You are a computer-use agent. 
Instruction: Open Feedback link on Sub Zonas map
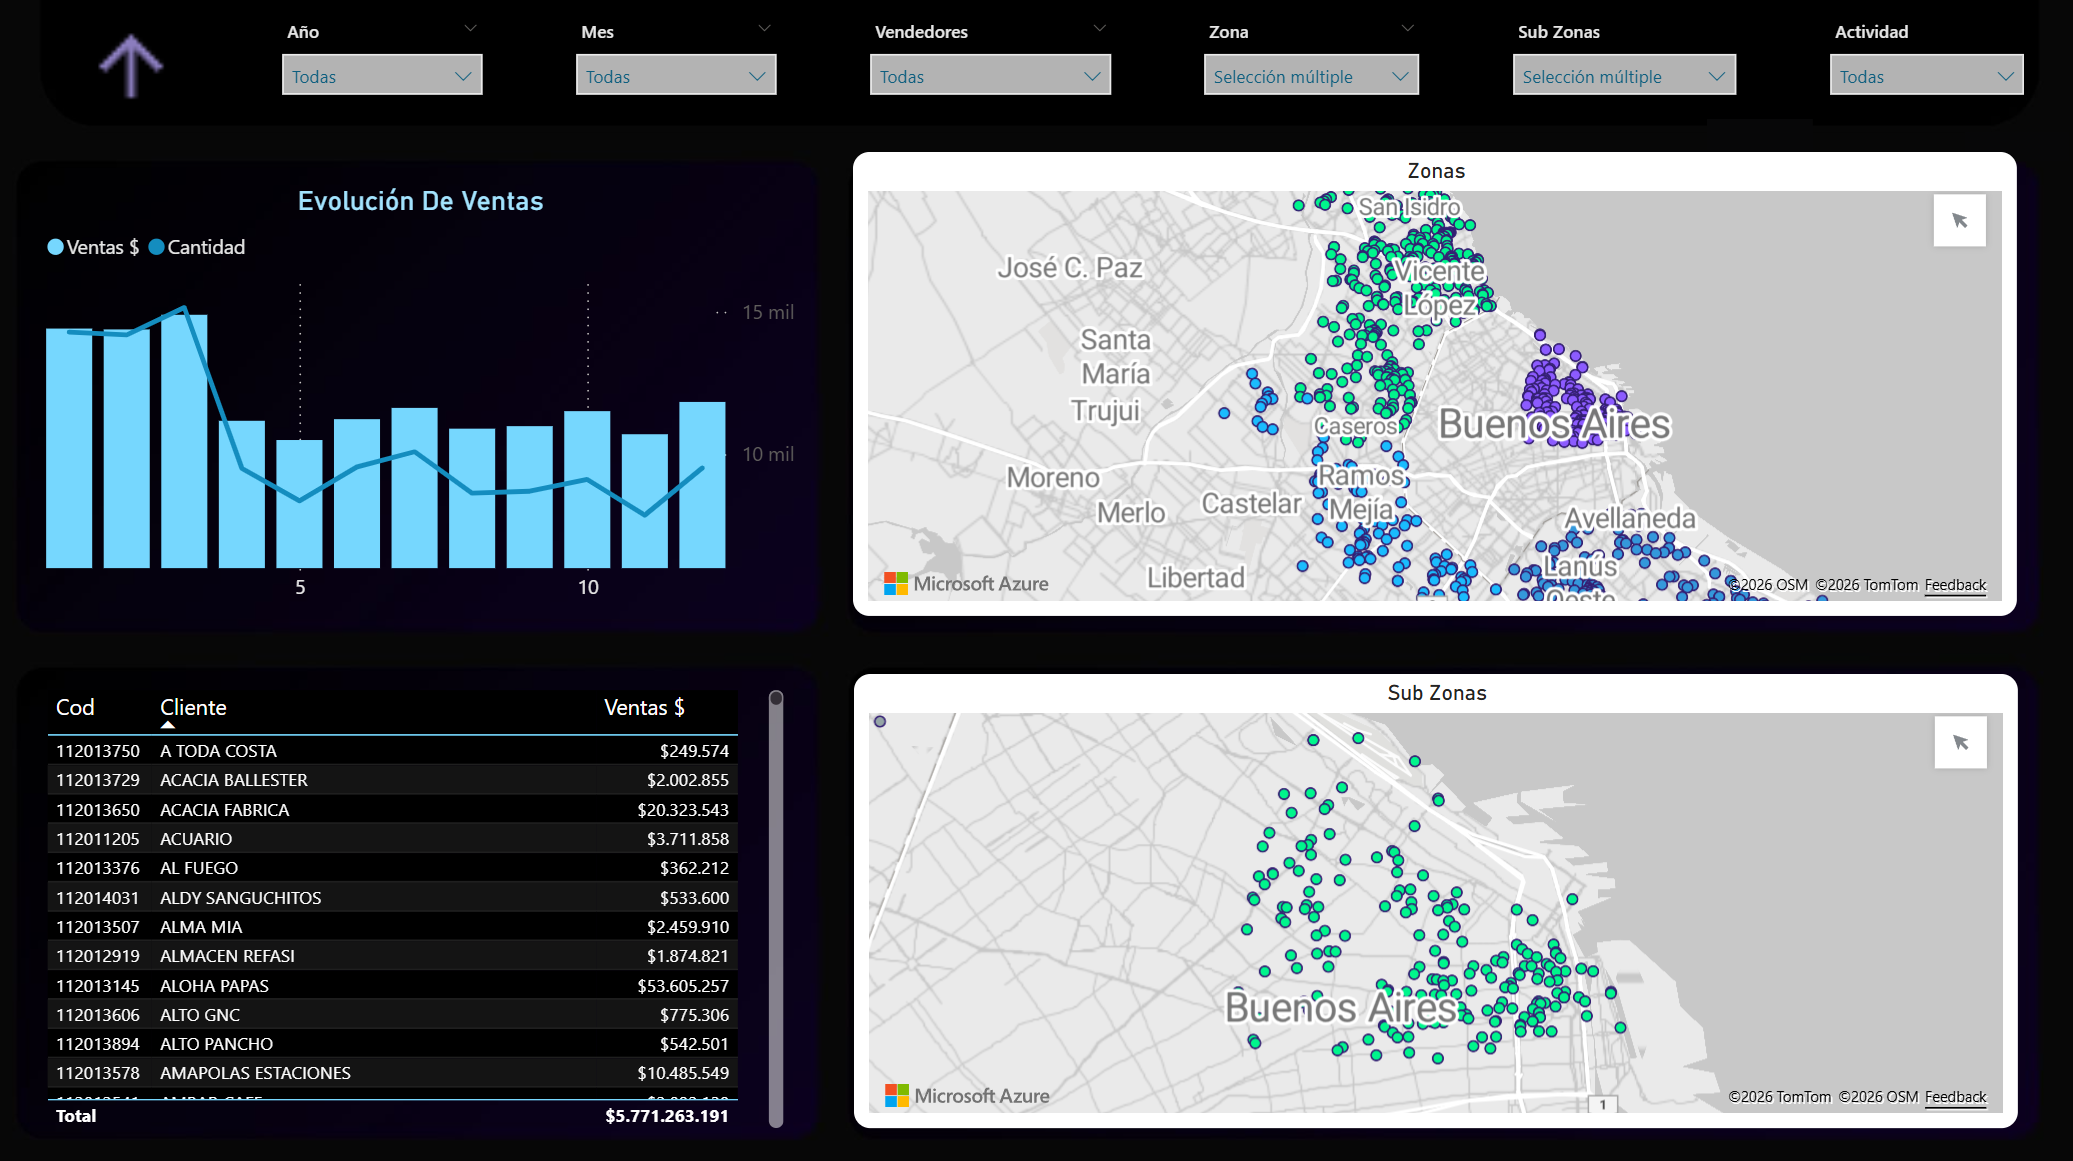(x=1955, y=1097)
